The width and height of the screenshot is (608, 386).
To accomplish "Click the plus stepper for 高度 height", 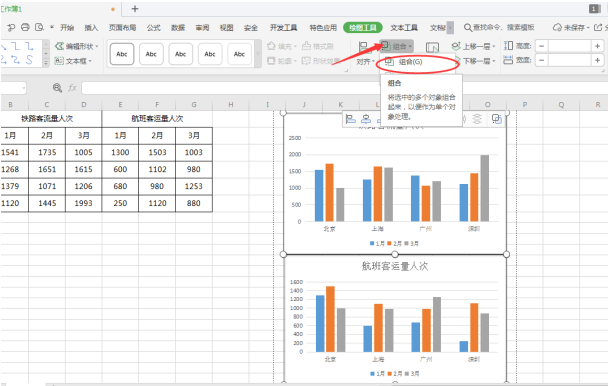I will 598,46.
